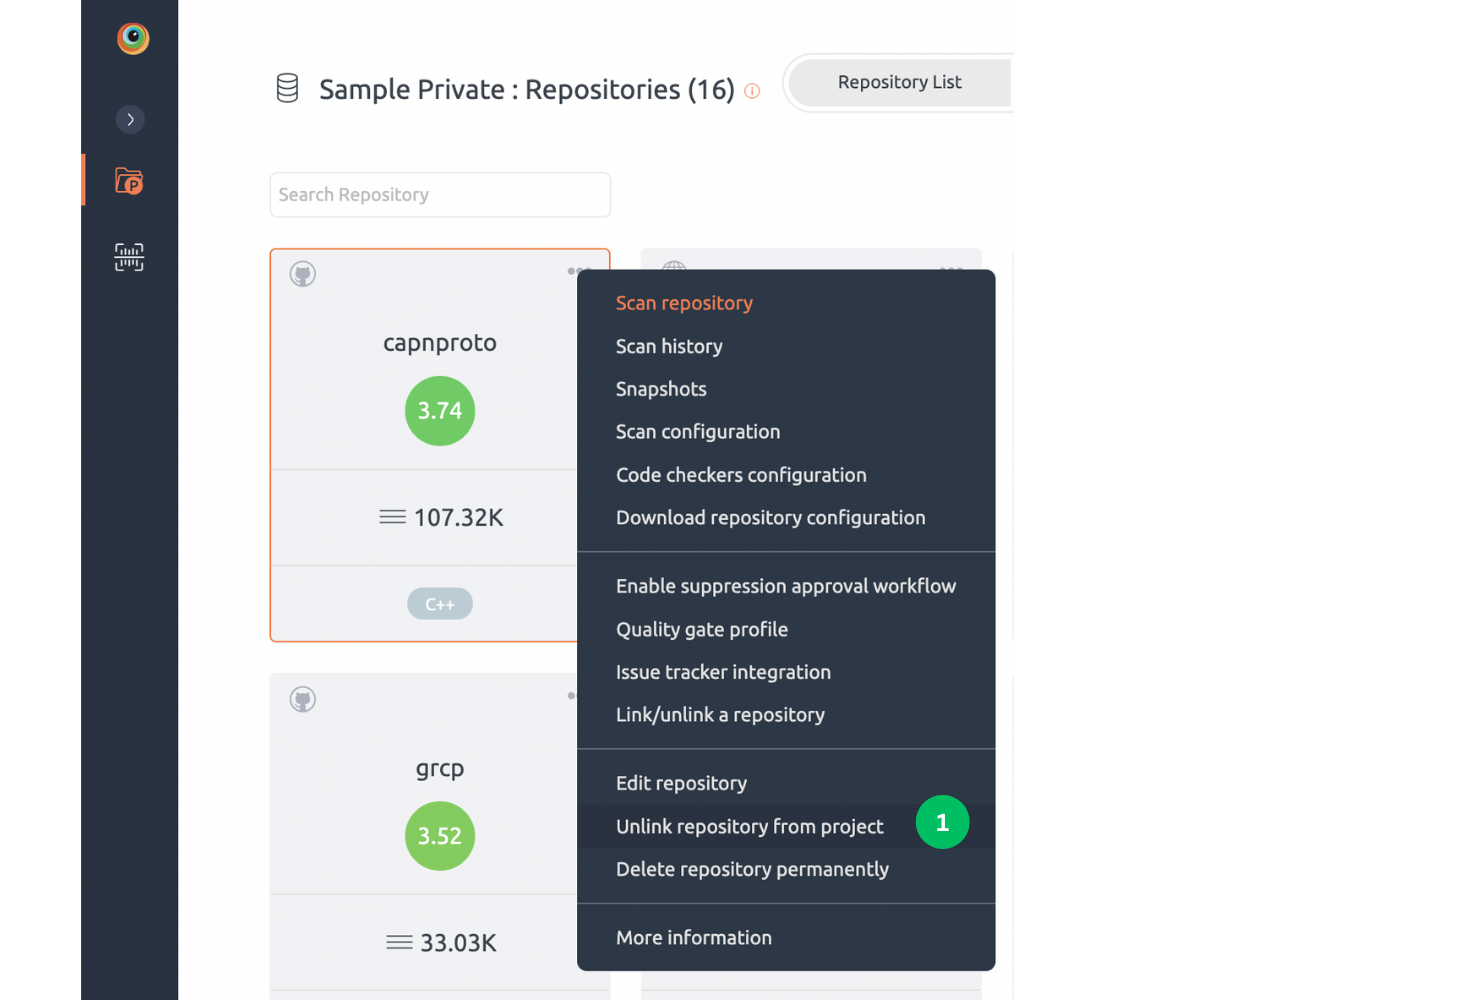Click the C++ language tag

[x=440, y=604]
